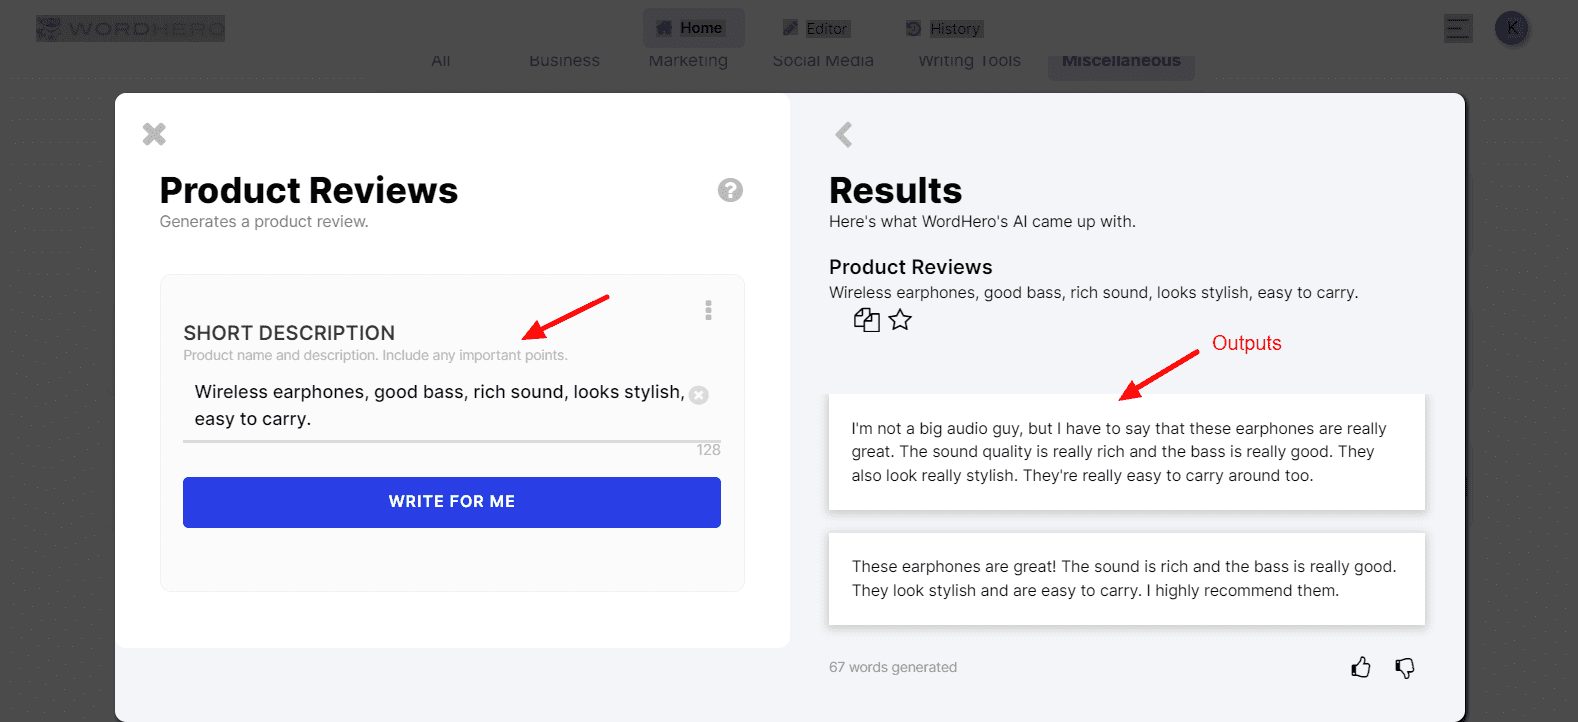Image resolution: width=1578 pixels, height=722 pixels.
Task: Click the WordHero logo
Action: pyautogui.click(x=130, y=28)
